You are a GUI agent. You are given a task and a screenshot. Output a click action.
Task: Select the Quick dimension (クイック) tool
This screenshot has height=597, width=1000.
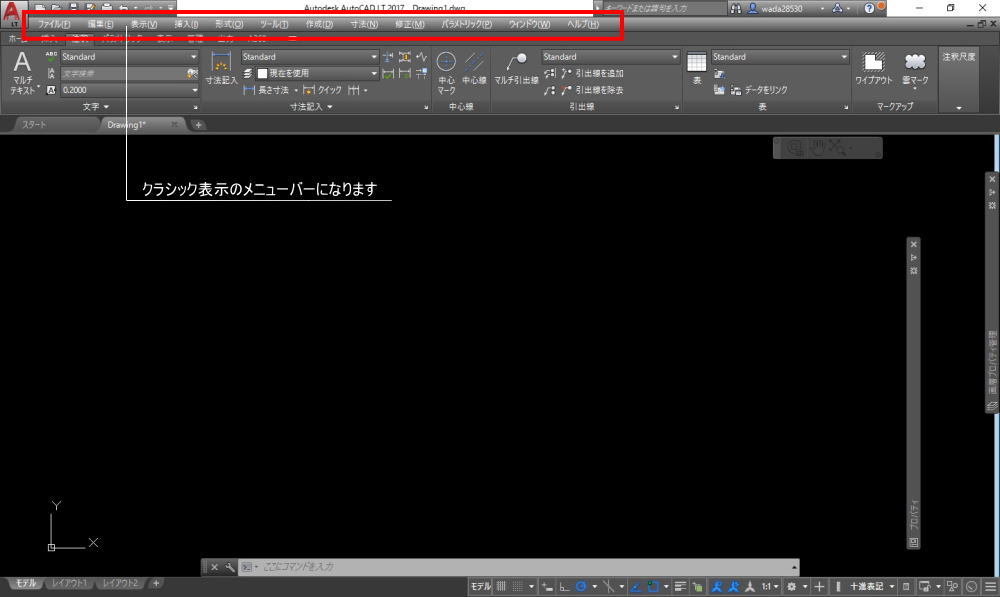tap(323, 91)
